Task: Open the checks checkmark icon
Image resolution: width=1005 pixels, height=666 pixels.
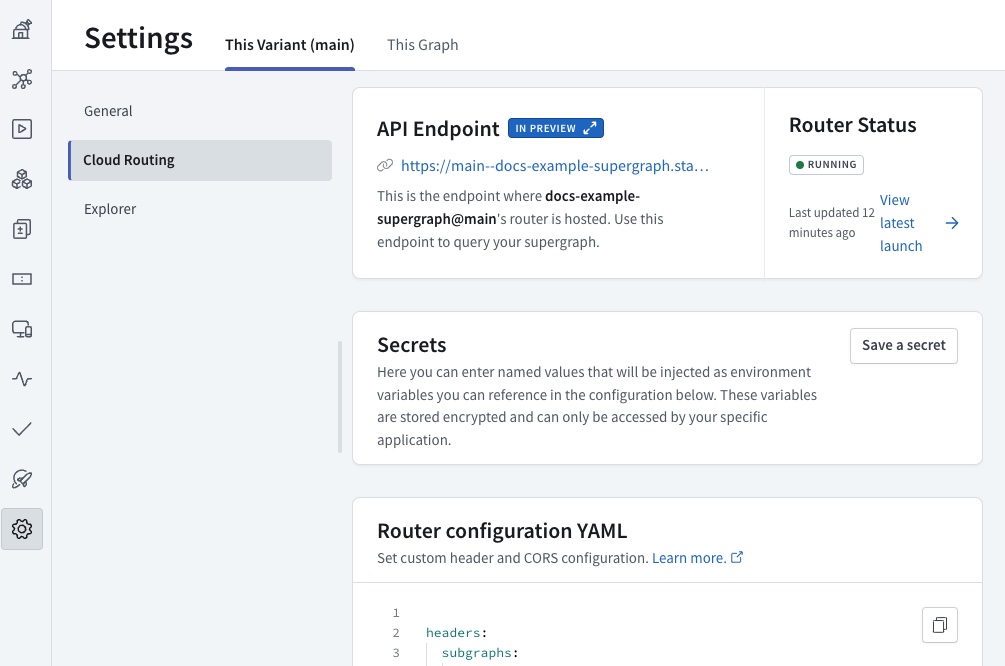Action: coord(22,429)
